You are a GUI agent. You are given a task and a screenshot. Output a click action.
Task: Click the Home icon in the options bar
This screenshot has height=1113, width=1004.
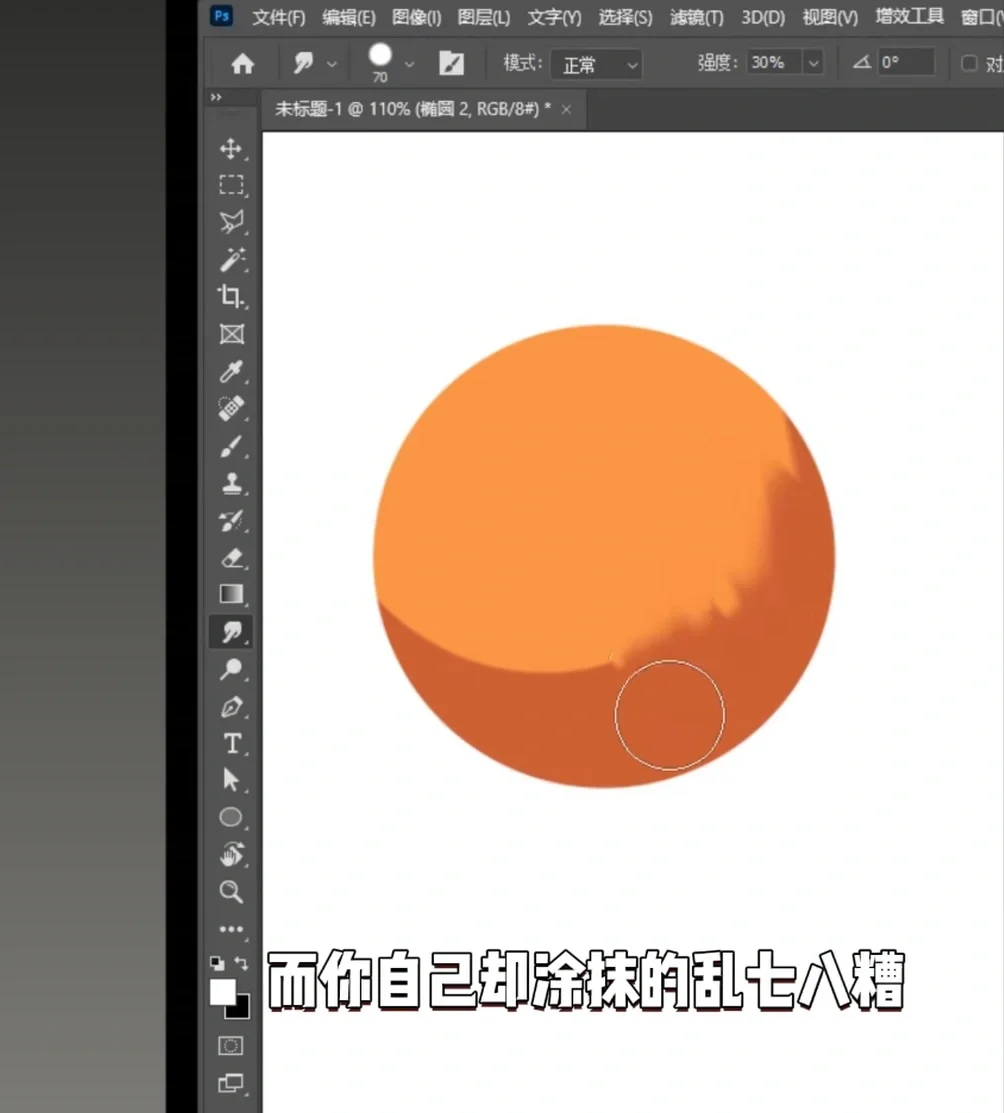point(240,63)
